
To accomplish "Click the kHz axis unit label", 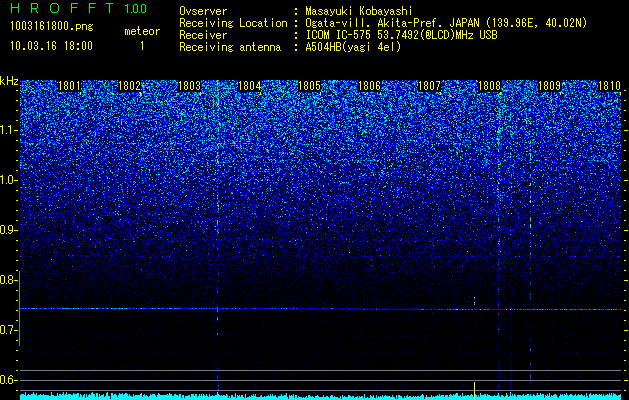I will pyautogui.click(x=9, y=81).
